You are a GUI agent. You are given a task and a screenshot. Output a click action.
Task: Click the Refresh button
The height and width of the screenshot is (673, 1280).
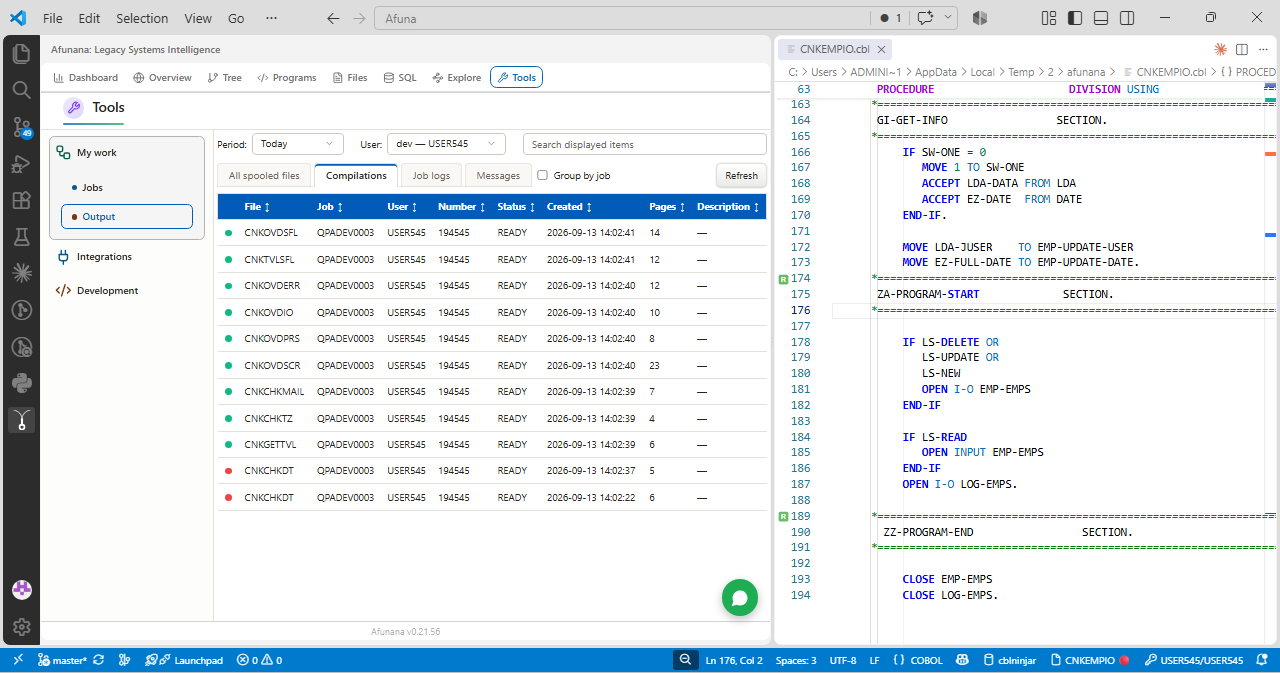[x=741, y=175]
